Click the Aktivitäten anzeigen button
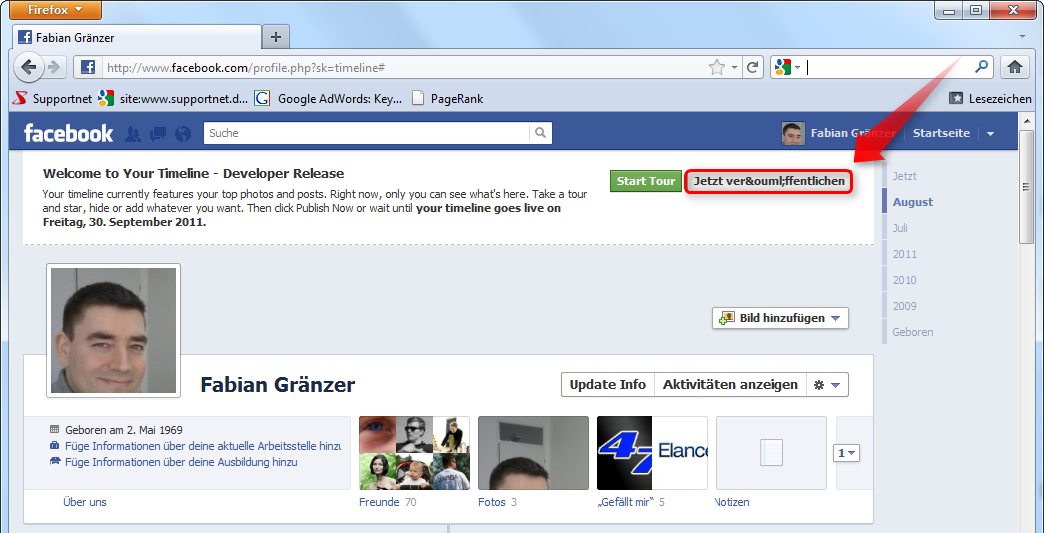Viewport: 1044px width, 533px height. tap(730, 385)
